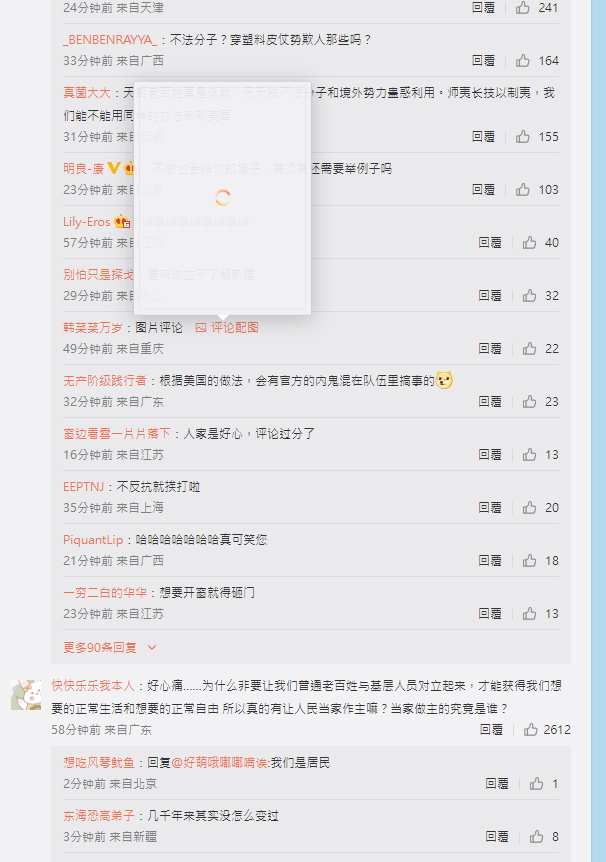Give thumbs-up to EEPTNJ's comment

point(530,507)
